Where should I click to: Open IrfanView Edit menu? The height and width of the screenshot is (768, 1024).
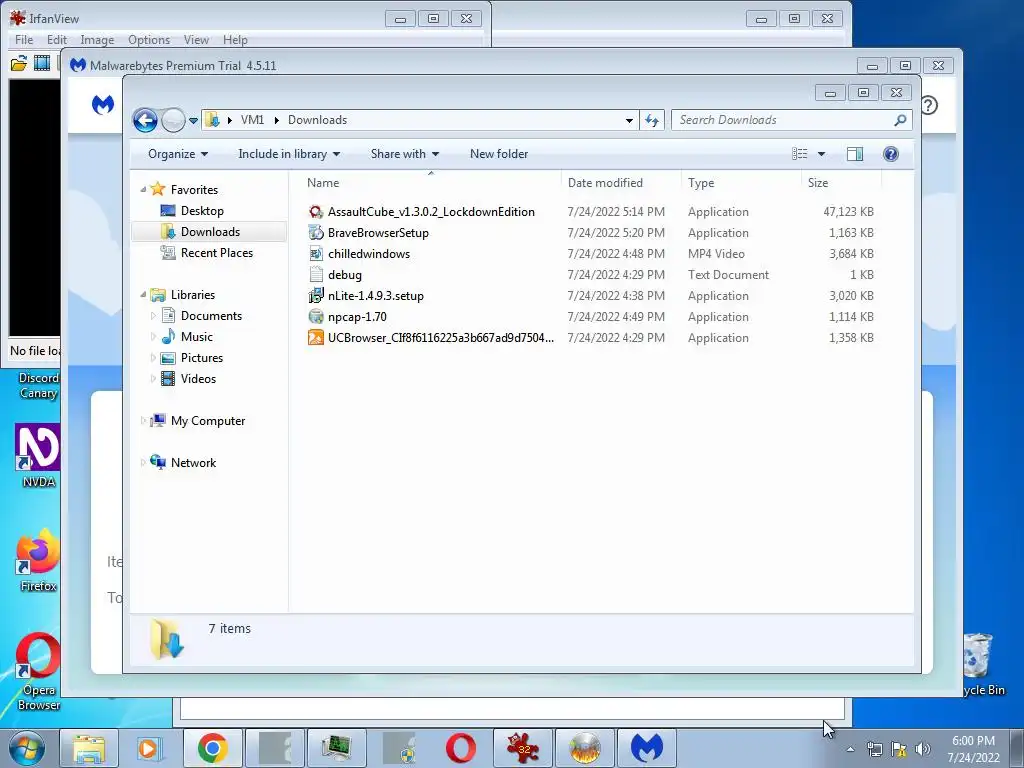(57, 40)
